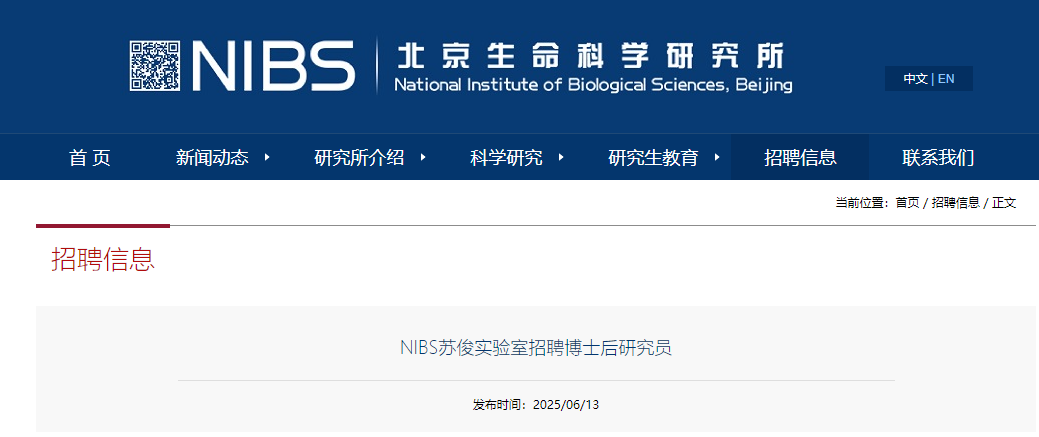Expand the 研究生教育 submenu arrow
The image size is (1039, 437).
click(x=717, y=157)
